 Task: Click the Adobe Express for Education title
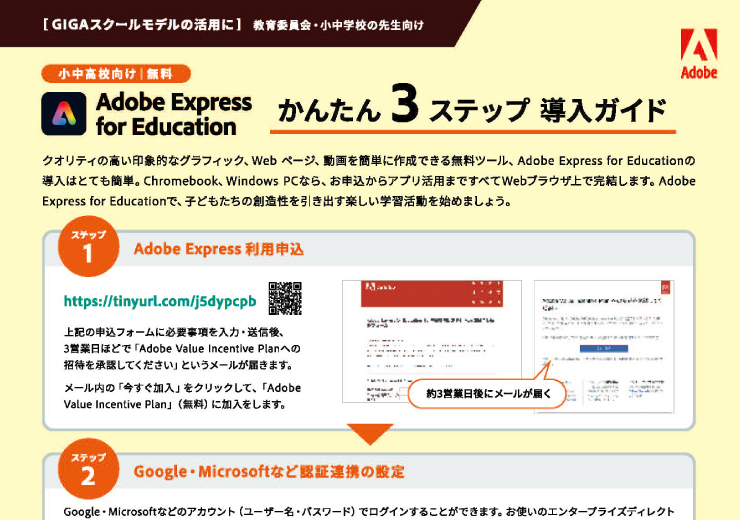(x=174, y=114)
